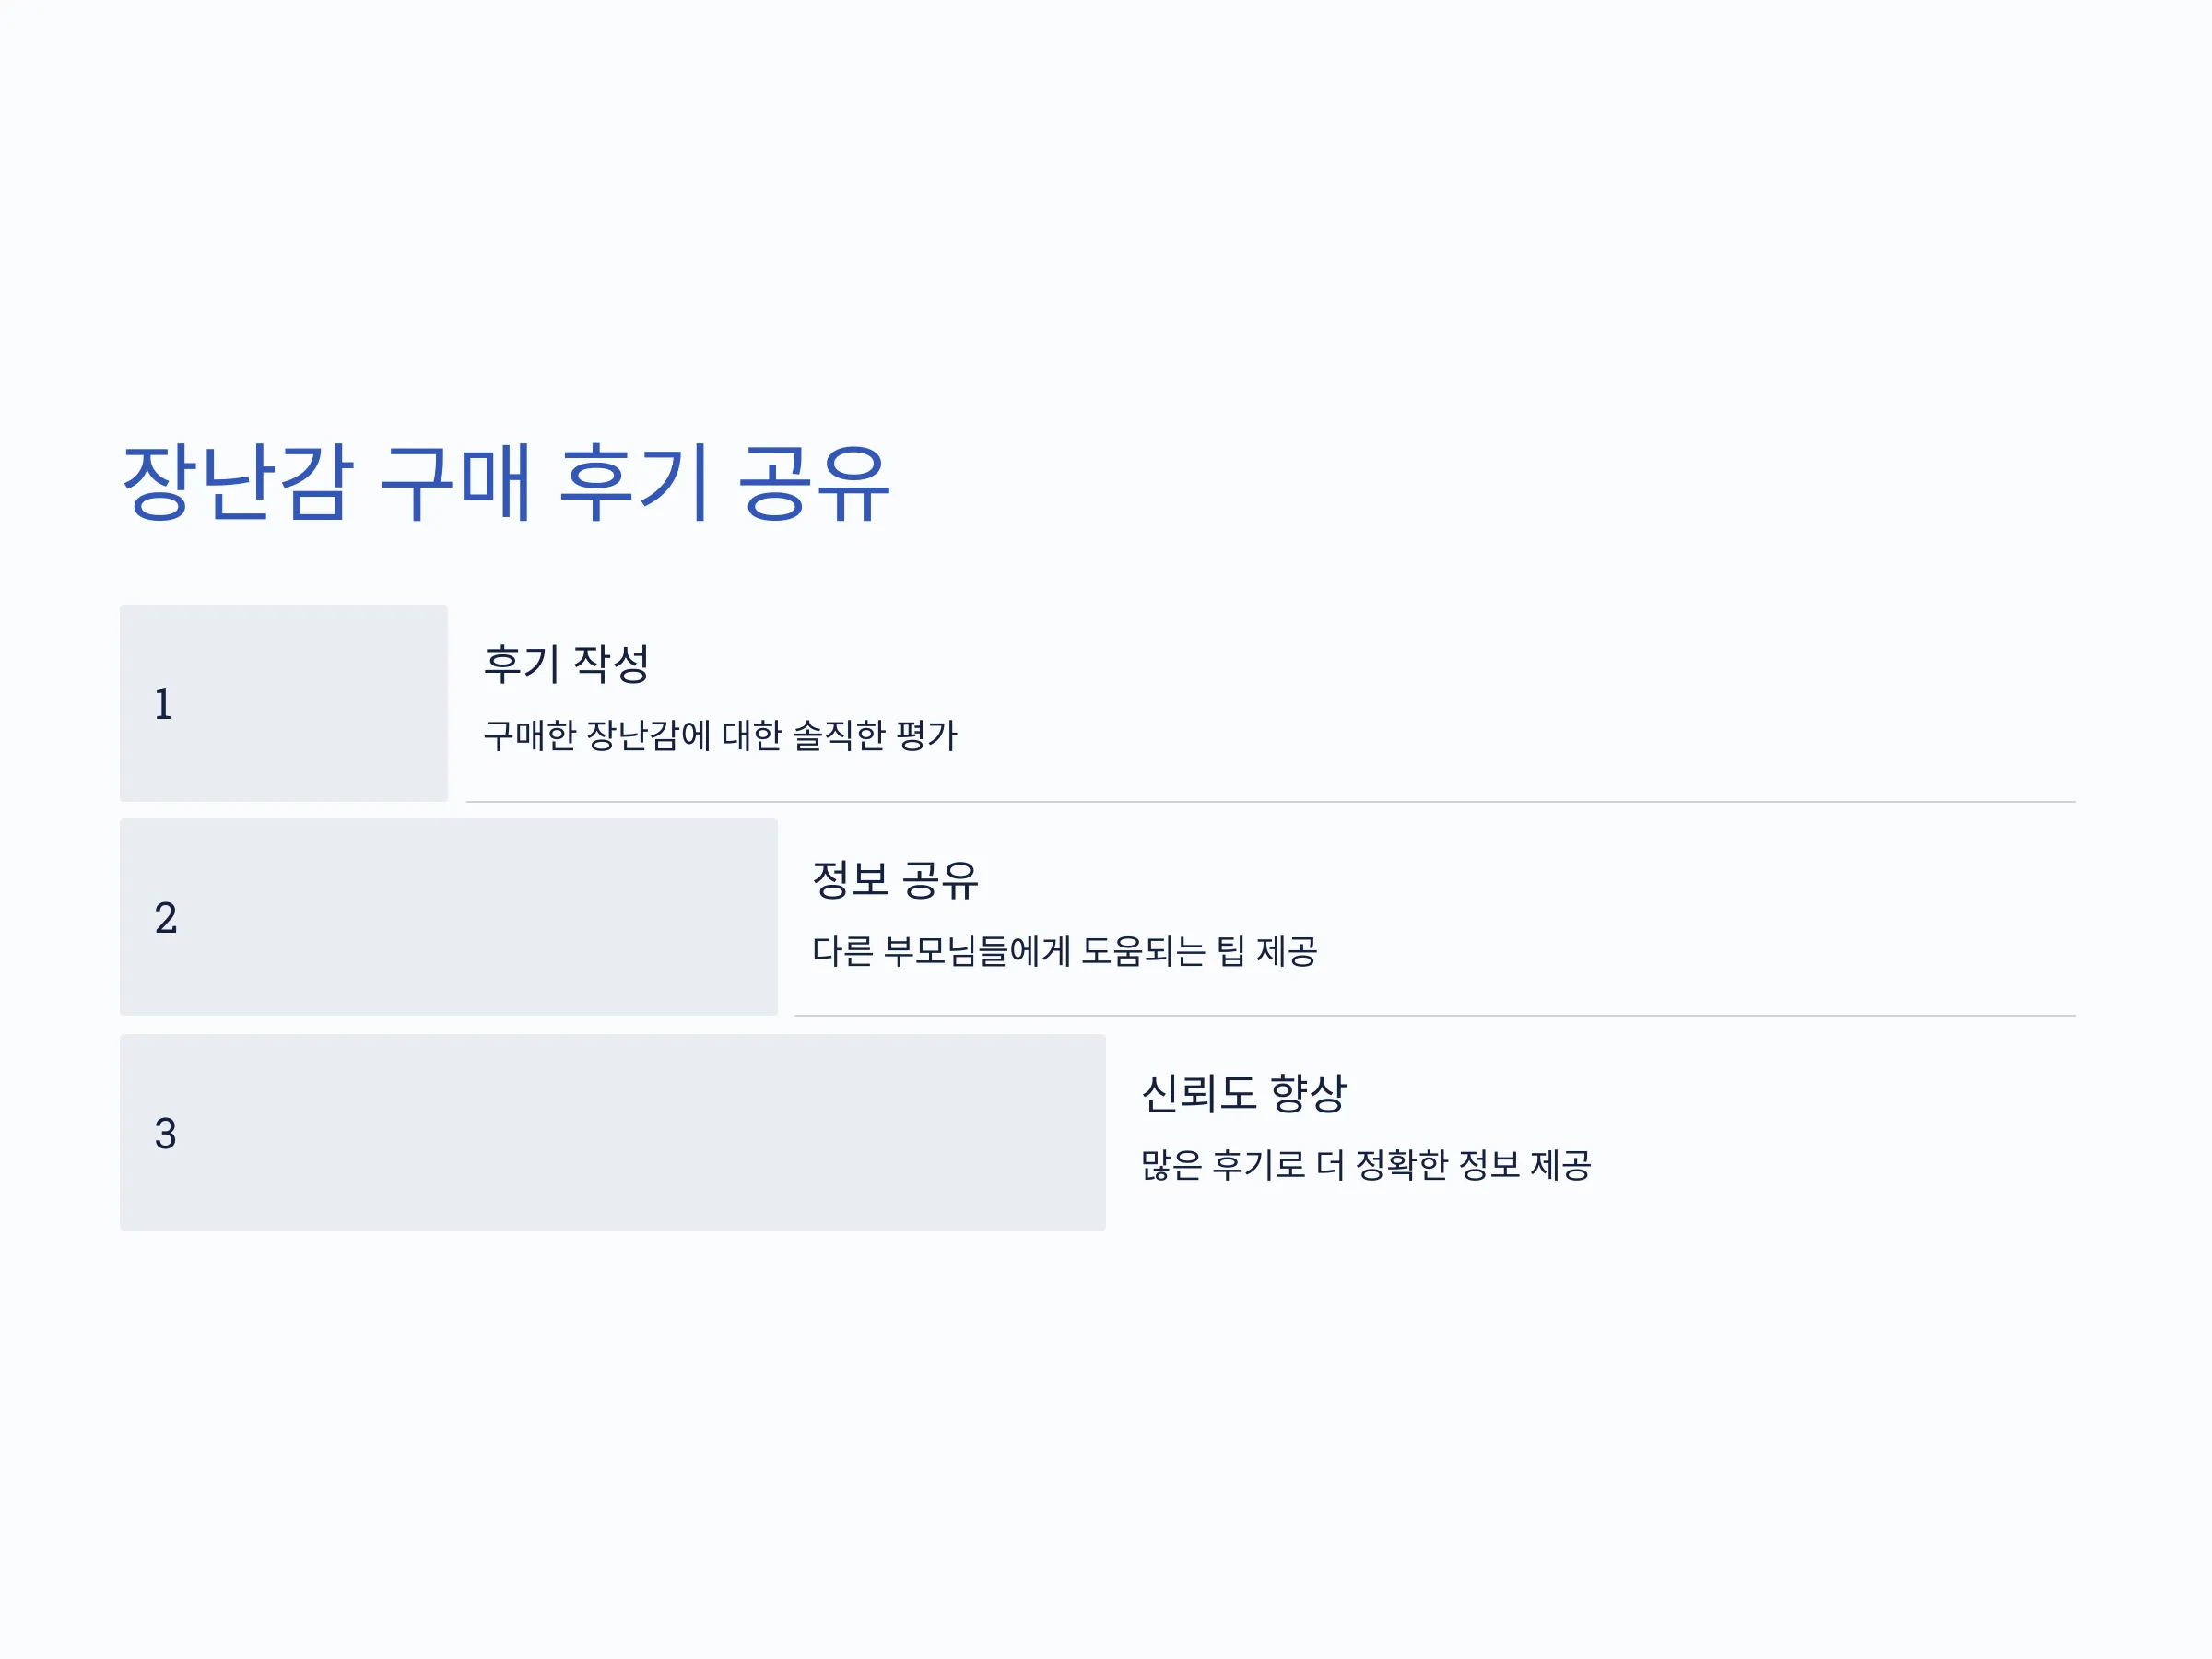Click the word 후기 in the title
The width and height of the screenshot is (2212, 1659).
(635, 484)
